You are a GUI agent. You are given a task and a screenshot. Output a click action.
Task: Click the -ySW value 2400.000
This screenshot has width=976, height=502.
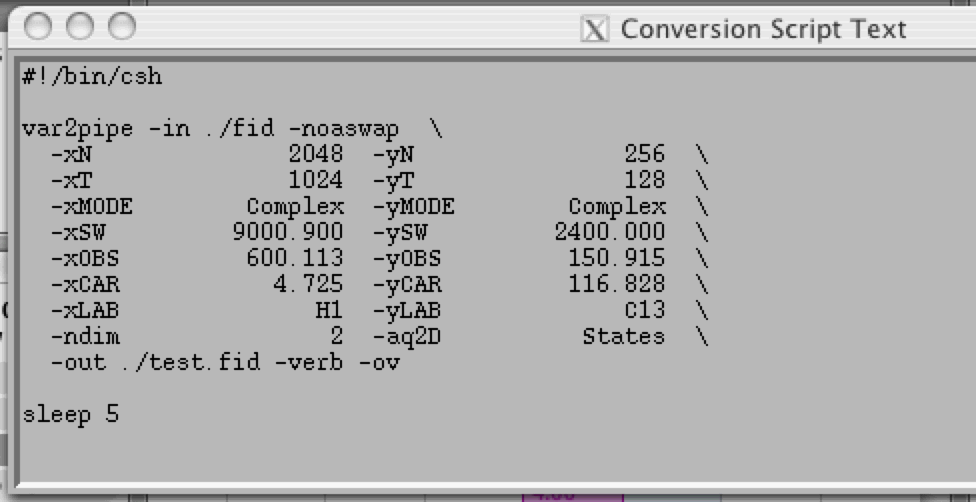click(610, 233)
